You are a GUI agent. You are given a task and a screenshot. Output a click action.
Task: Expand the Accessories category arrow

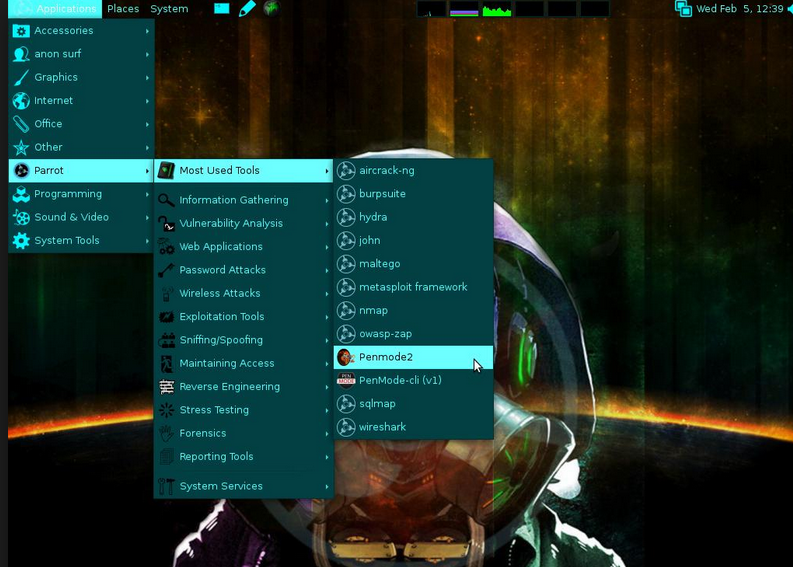(147, 31)
